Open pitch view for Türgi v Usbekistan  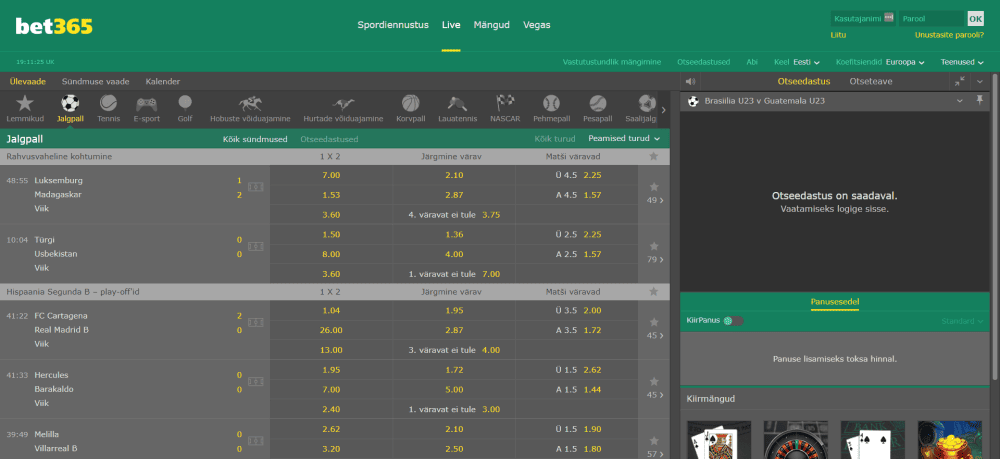(256, 246)
